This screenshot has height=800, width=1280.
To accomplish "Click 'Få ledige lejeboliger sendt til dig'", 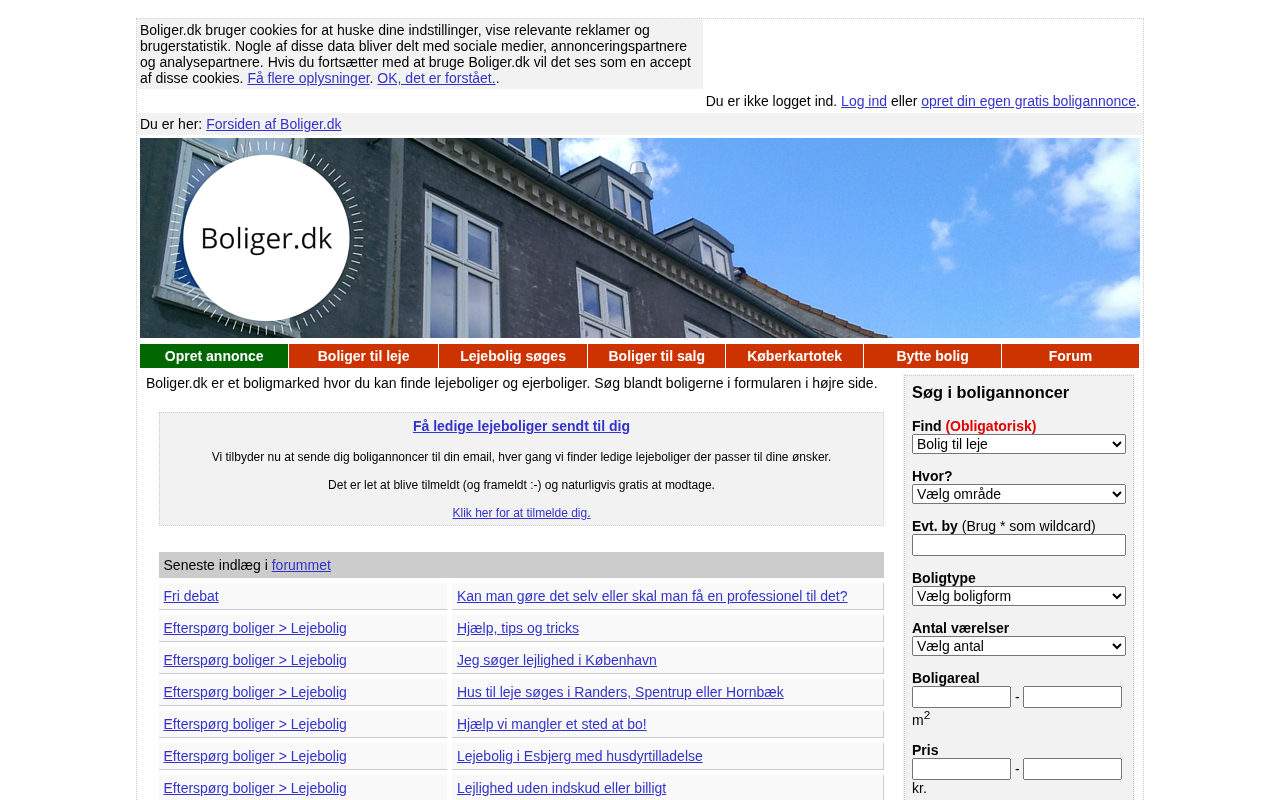I will point(521,426).
